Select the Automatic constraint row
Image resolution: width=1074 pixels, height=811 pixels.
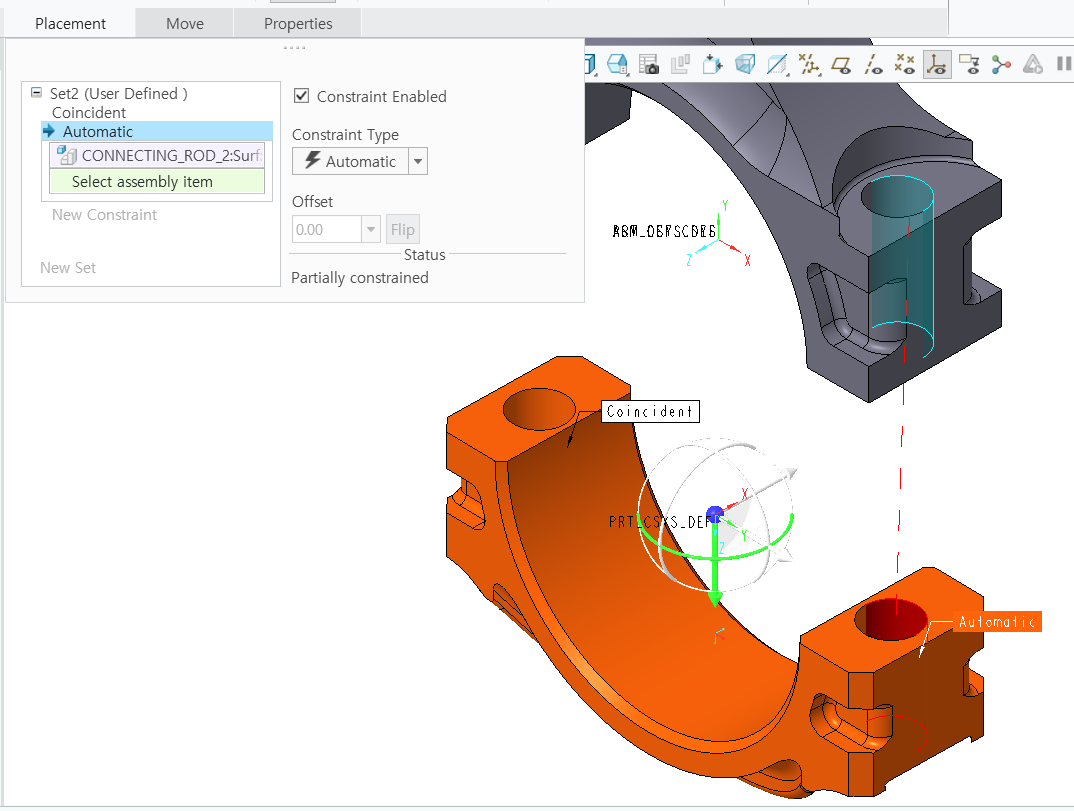point(157,131)
